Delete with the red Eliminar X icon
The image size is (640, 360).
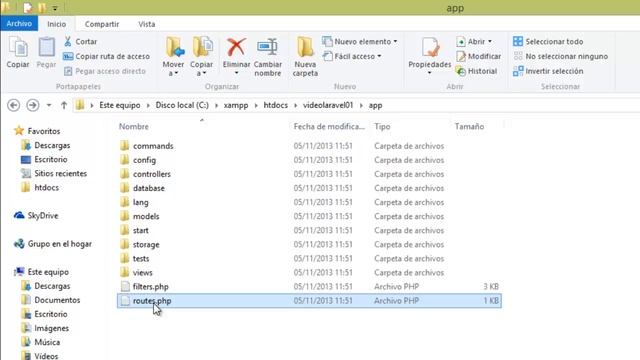236,47
